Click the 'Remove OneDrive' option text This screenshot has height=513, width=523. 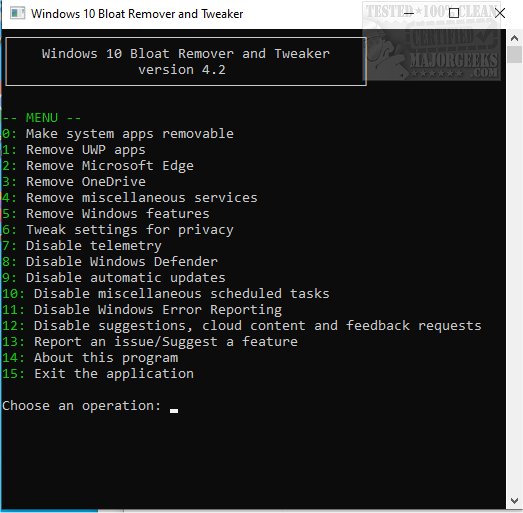click(x=86, y=182)
